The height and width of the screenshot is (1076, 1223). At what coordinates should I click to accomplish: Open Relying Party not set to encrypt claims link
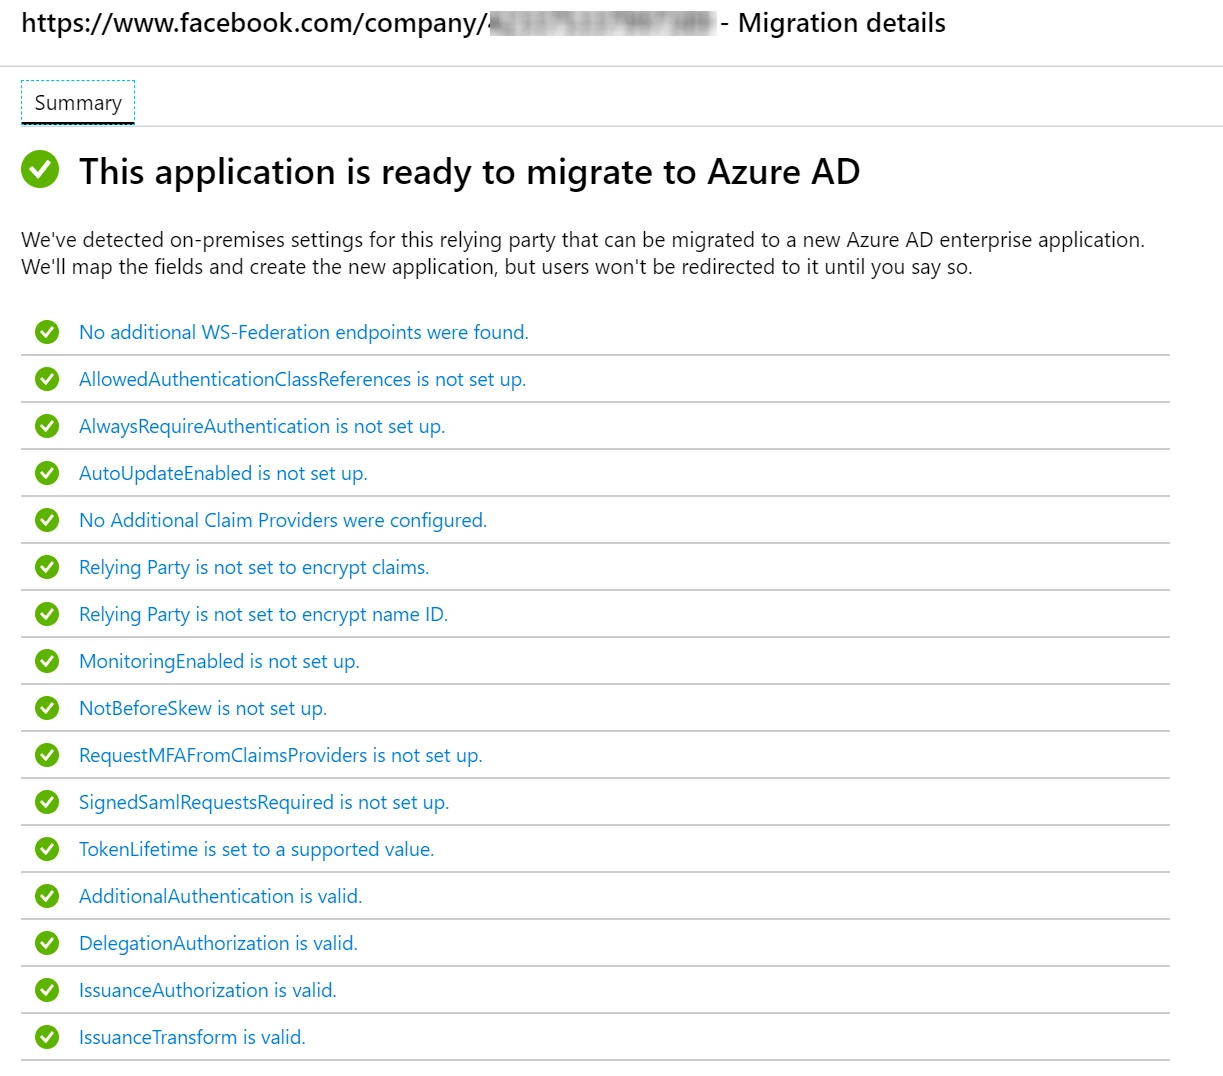[x=254, y=567]
